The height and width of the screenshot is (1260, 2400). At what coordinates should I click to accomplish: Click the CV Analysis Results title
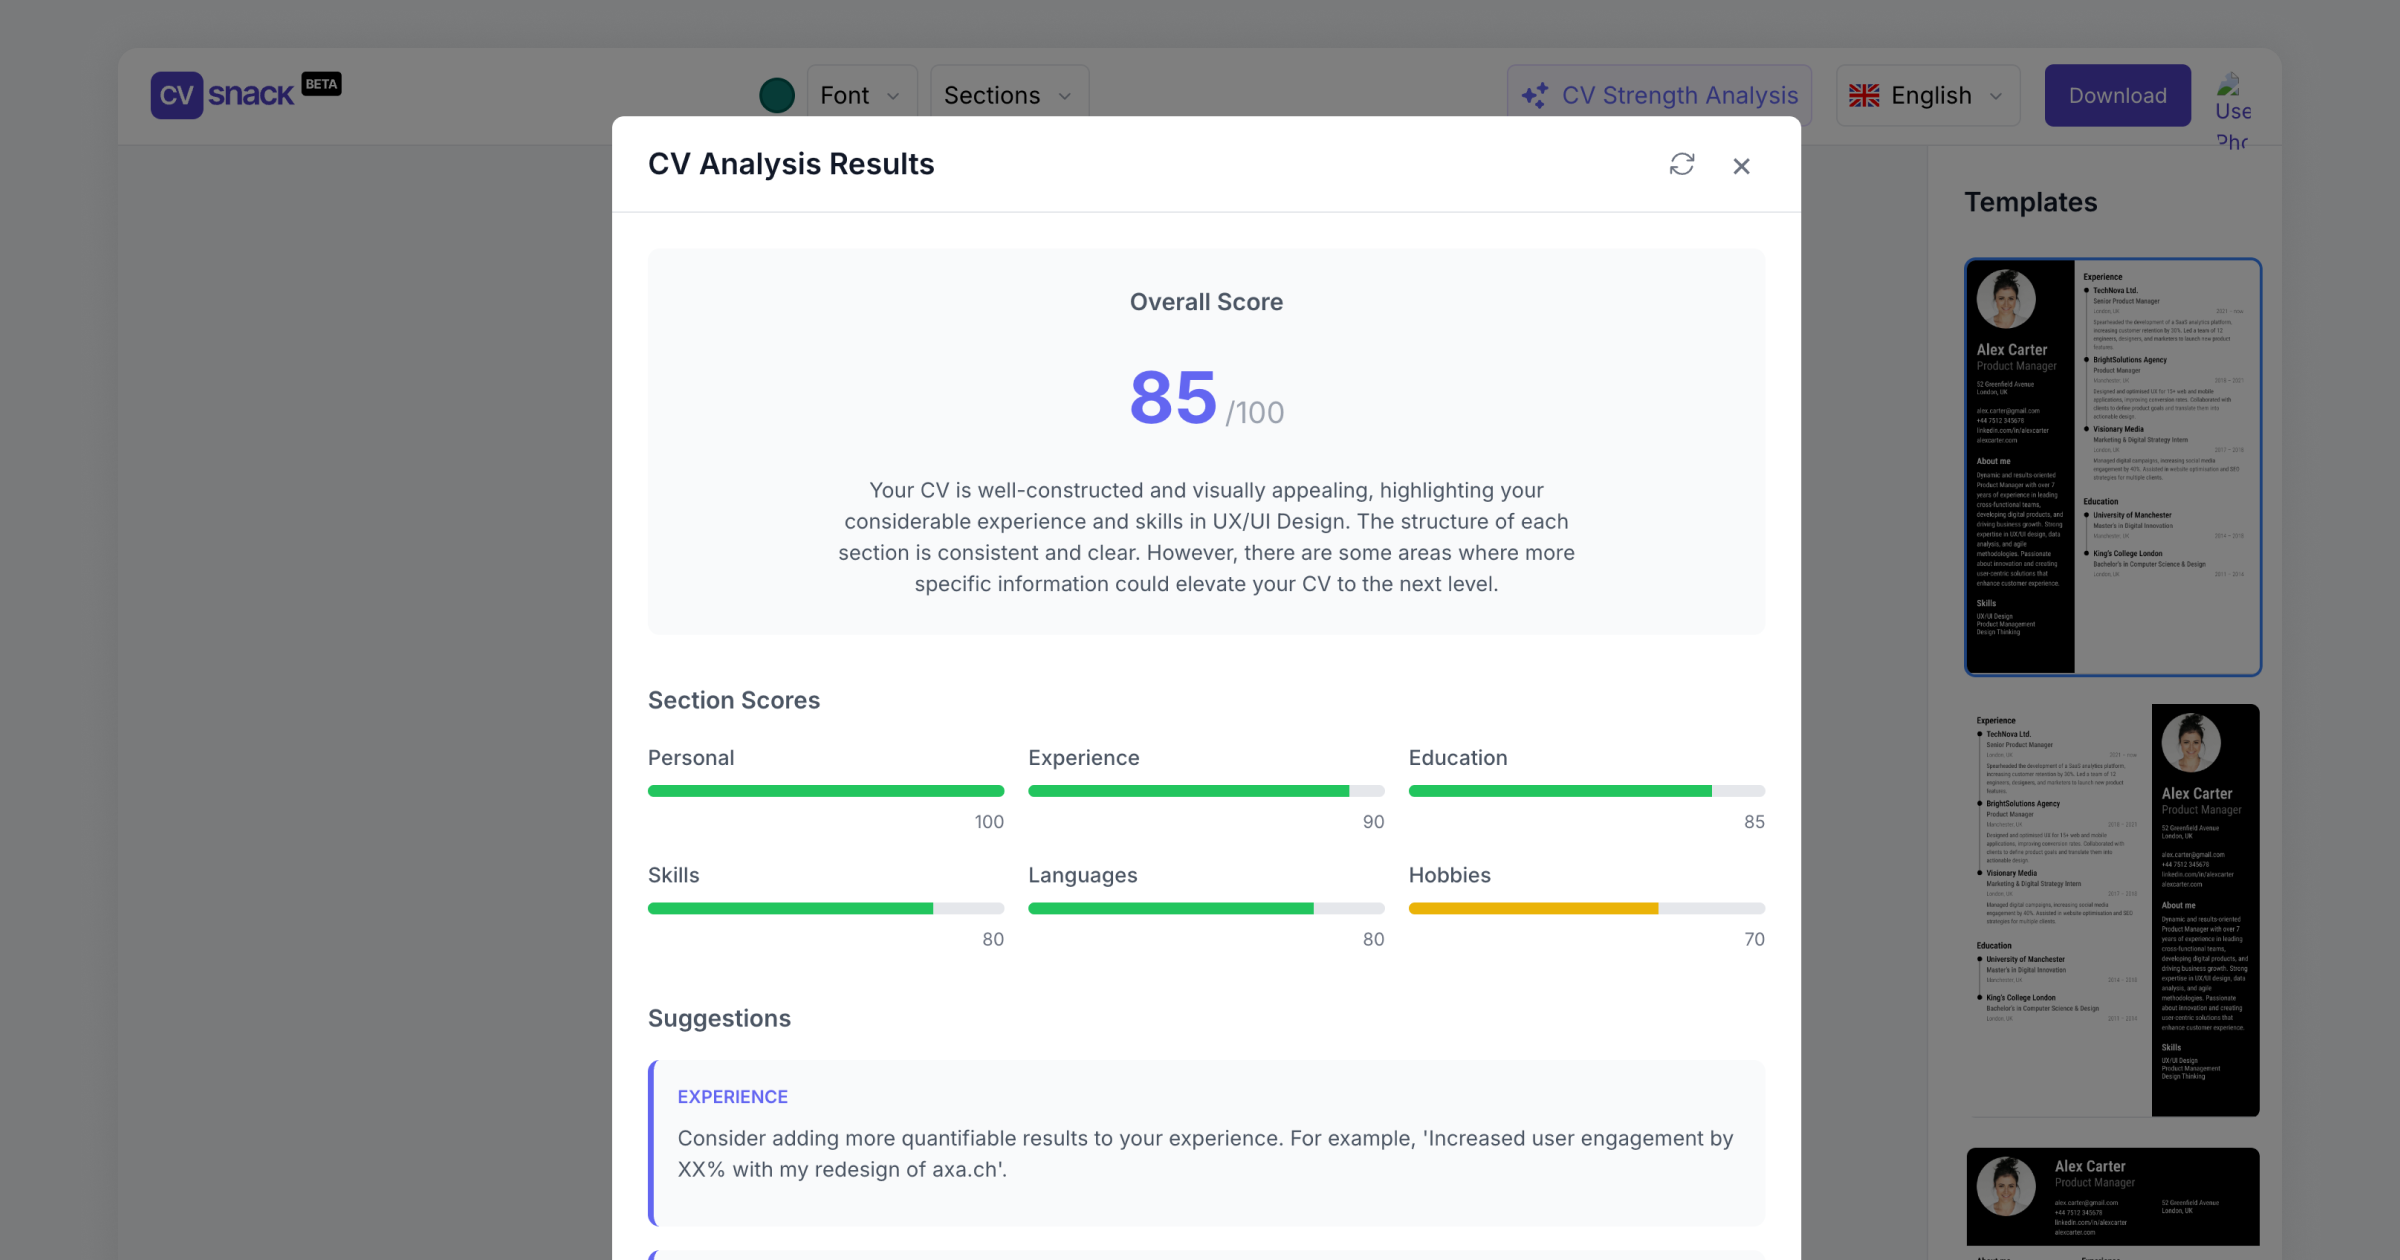[791, 164]
